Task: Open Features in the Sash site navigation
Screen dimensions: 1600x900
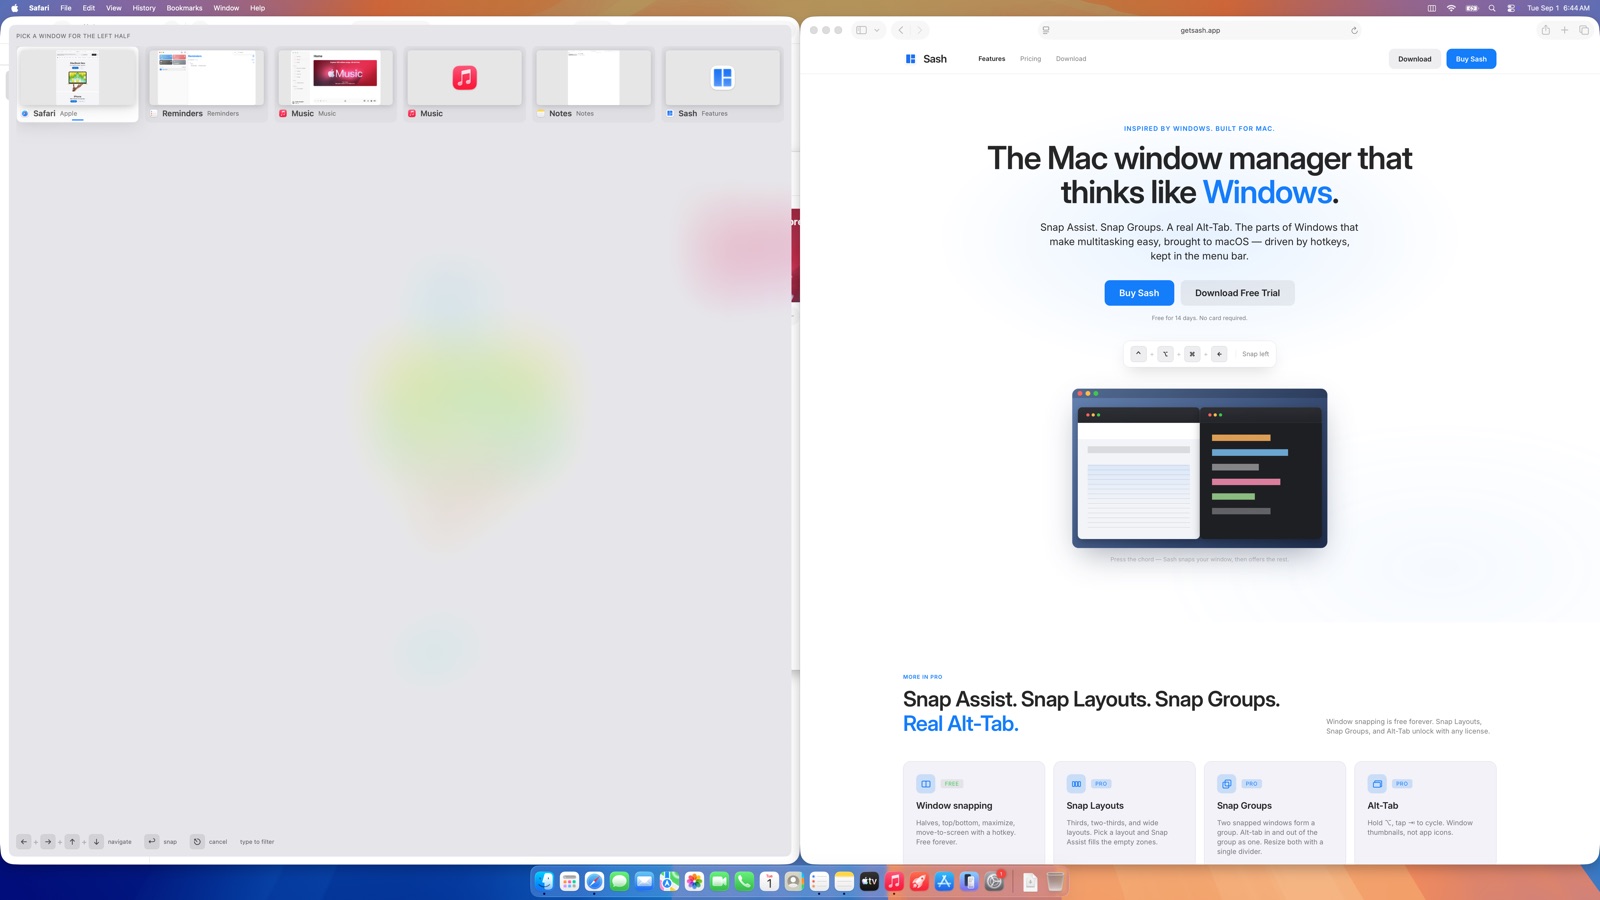Action: point(992,59)
